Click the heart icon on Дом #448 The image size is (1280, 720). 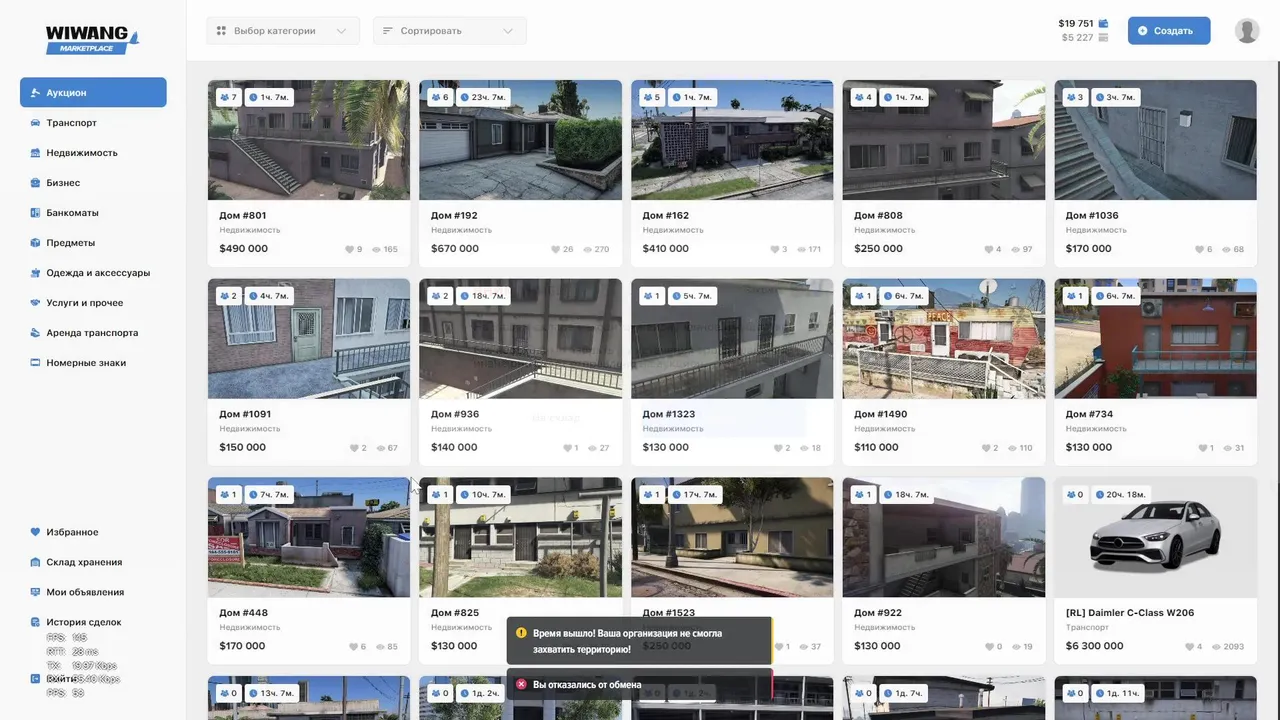tap(352, 647)
